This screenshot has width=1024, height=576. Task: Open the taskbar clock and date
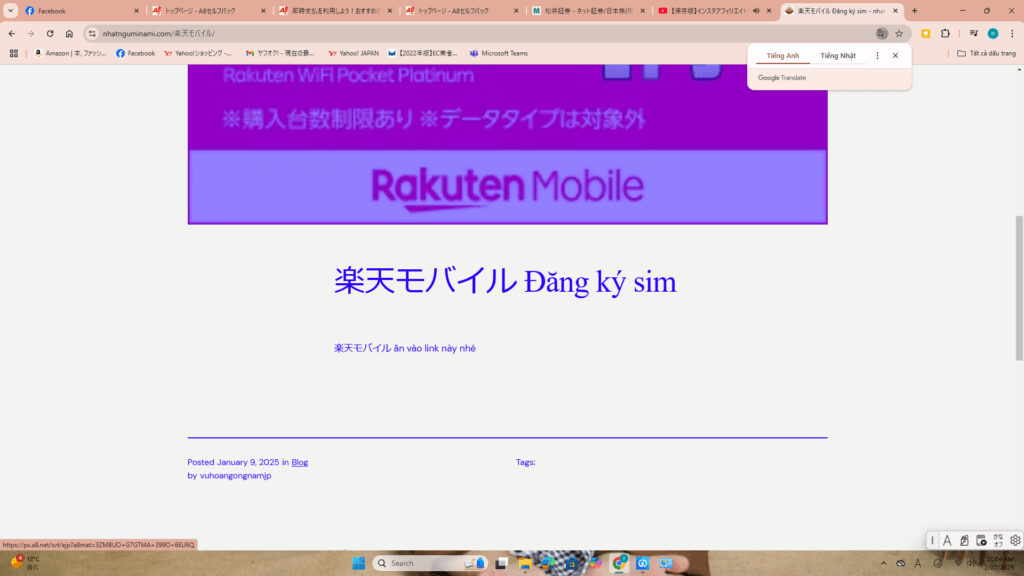coord(1000,563)
